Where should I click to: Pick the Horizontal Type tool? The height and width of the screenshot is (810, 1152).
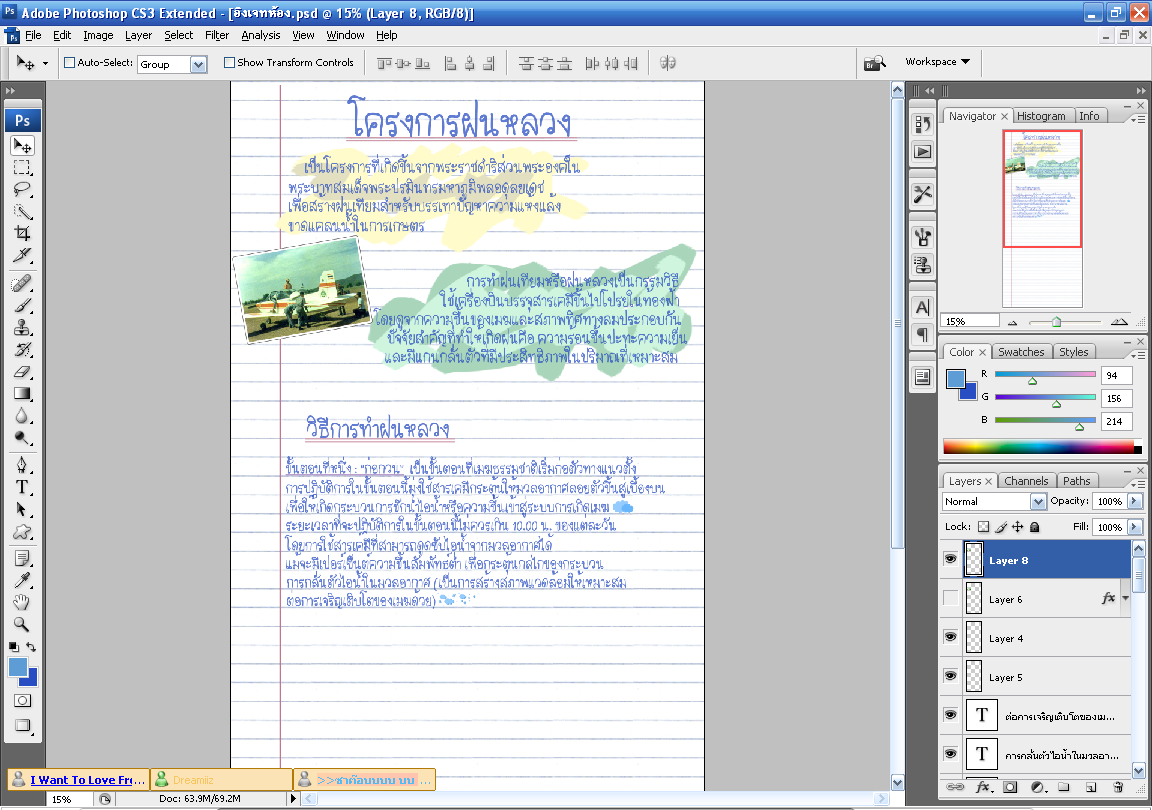pos(22,487)
